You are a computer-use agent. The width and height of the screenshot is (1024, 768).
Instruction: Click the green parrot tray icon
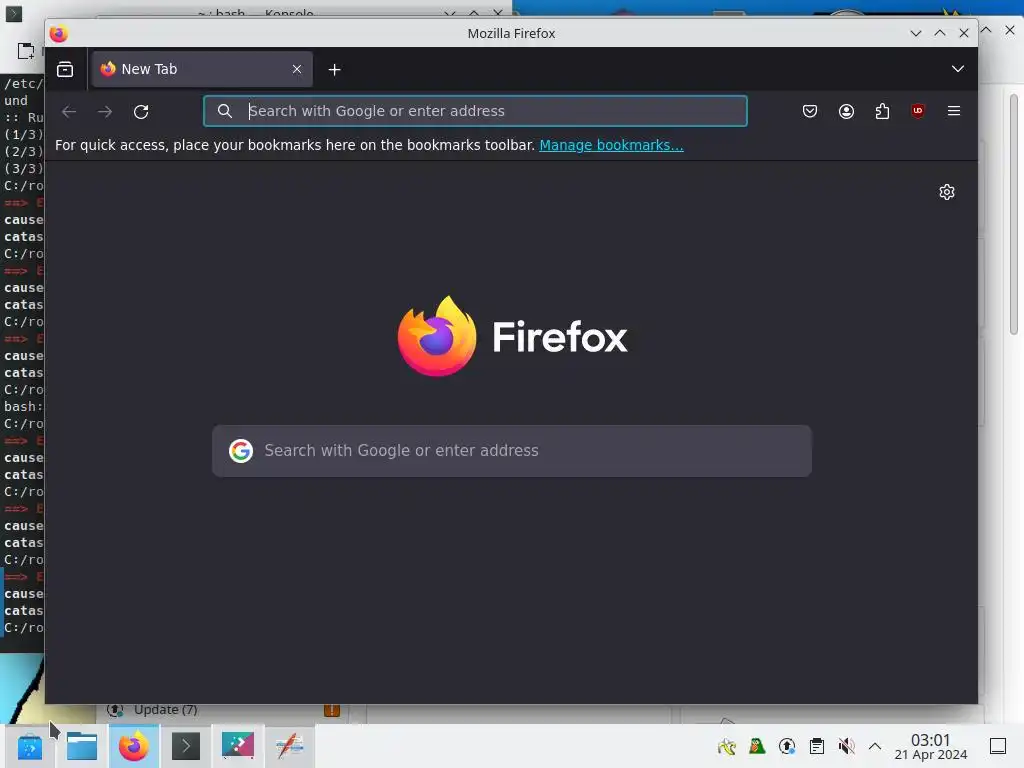[757, 746]
